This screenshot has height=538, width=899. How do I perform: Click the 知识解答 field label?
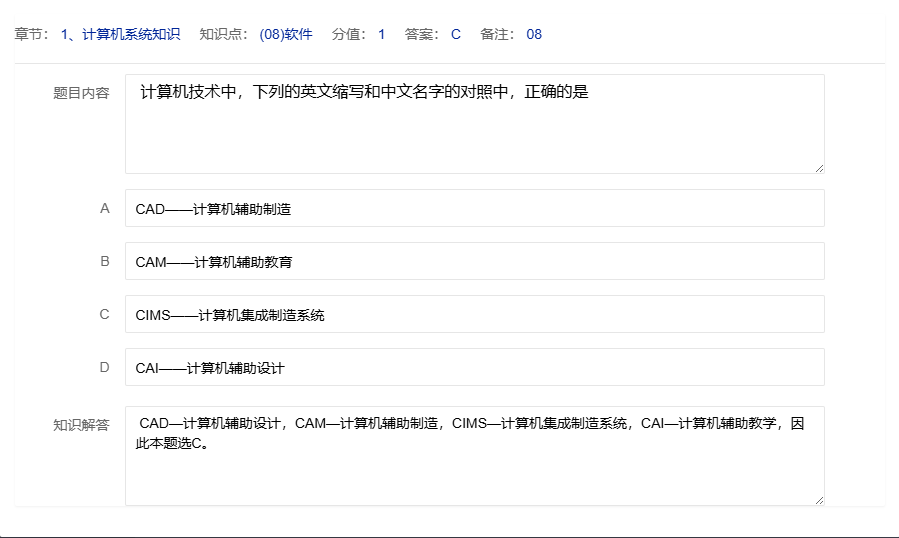click(x=81, y=425)
